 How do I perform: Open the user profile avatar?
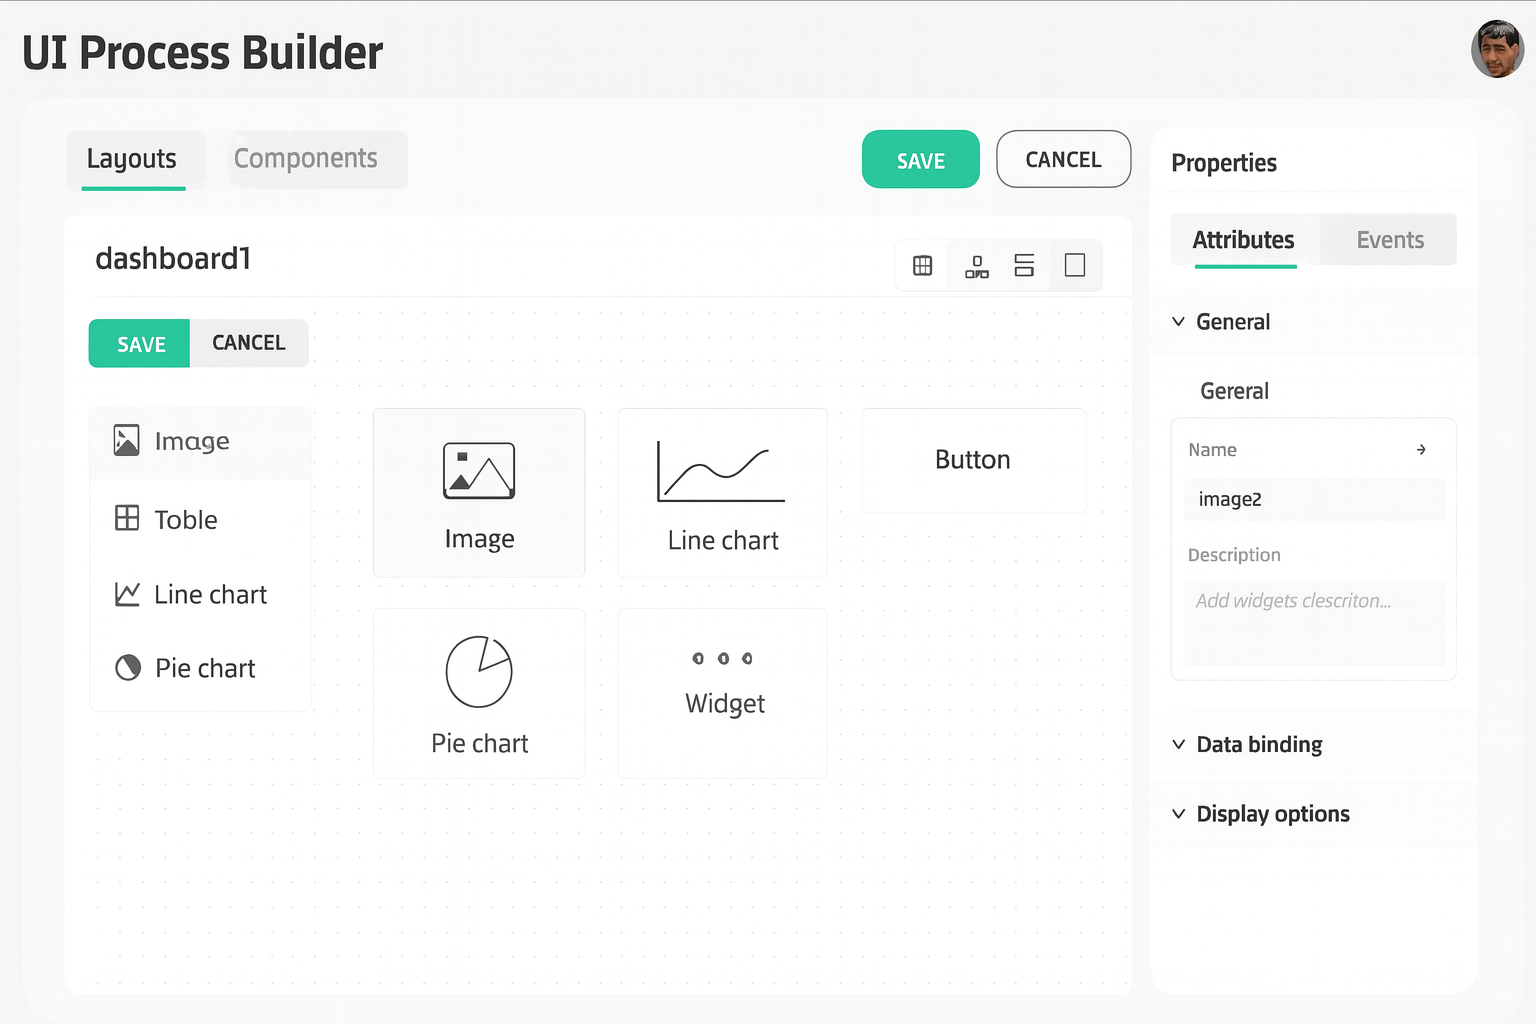[1497, 49]
